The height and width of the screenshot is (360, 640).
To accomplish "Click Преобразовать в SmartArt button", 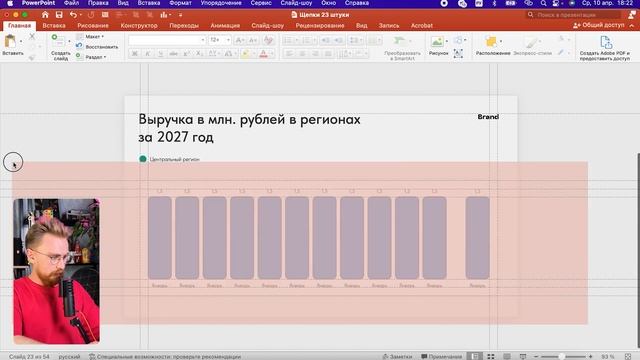I will coord(402,48).
